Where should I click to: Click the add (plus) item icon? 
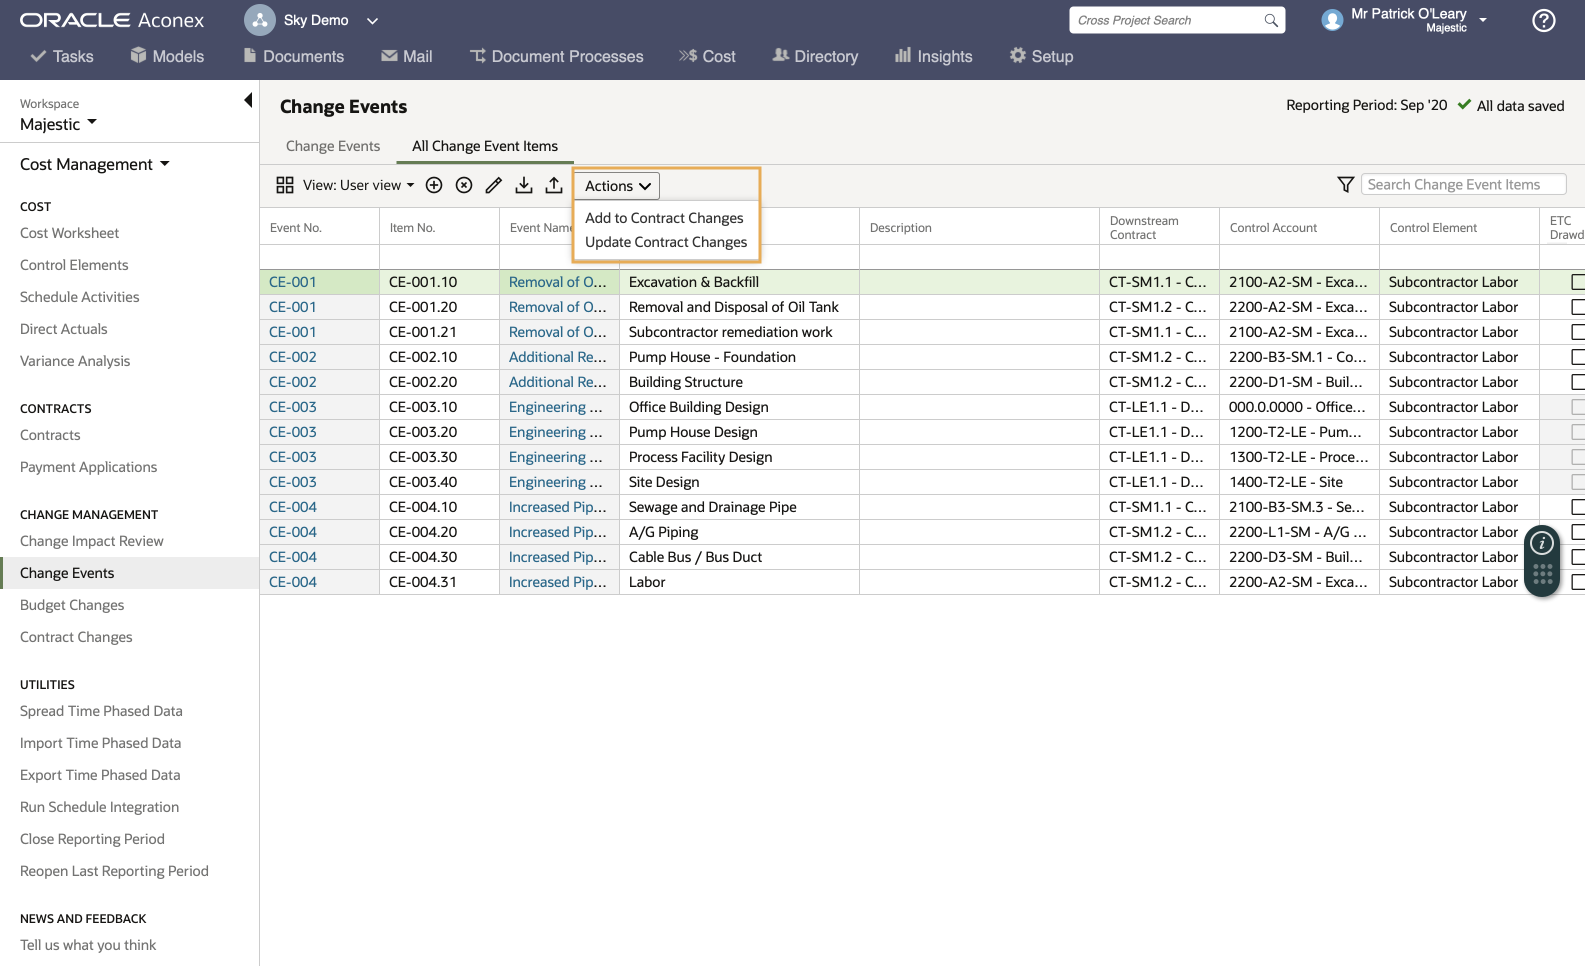pyautogui.click(x=434, y=185)
